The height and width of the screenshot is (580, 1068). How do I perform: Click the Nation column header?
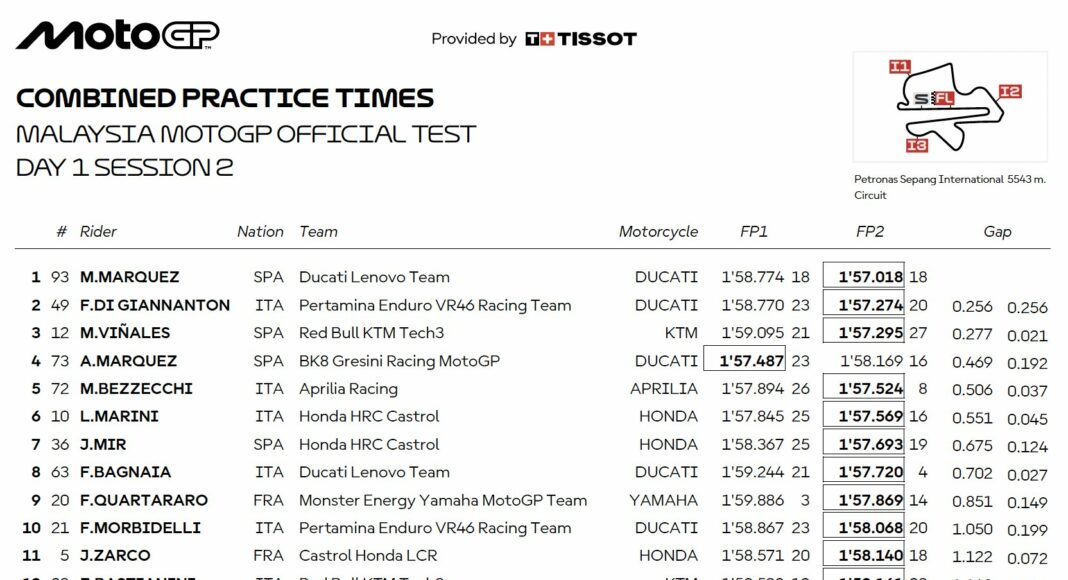[x=260, y=231]
